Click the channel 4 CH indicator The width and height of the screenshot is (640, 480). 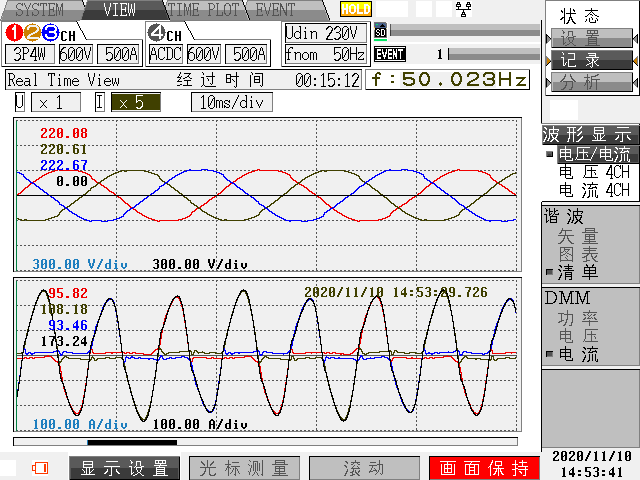point(165,33)
